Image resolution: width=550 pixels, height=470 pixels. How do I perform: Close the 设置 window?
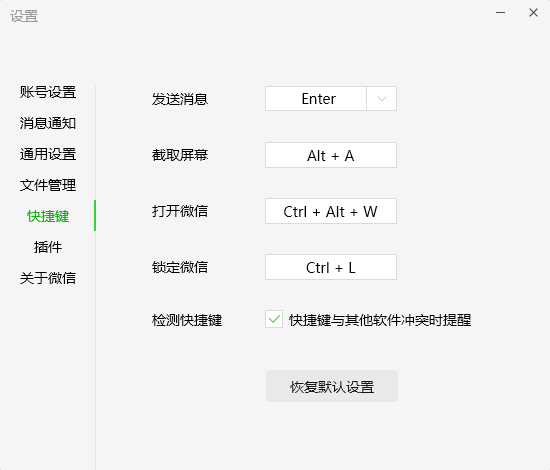(534, 13)
